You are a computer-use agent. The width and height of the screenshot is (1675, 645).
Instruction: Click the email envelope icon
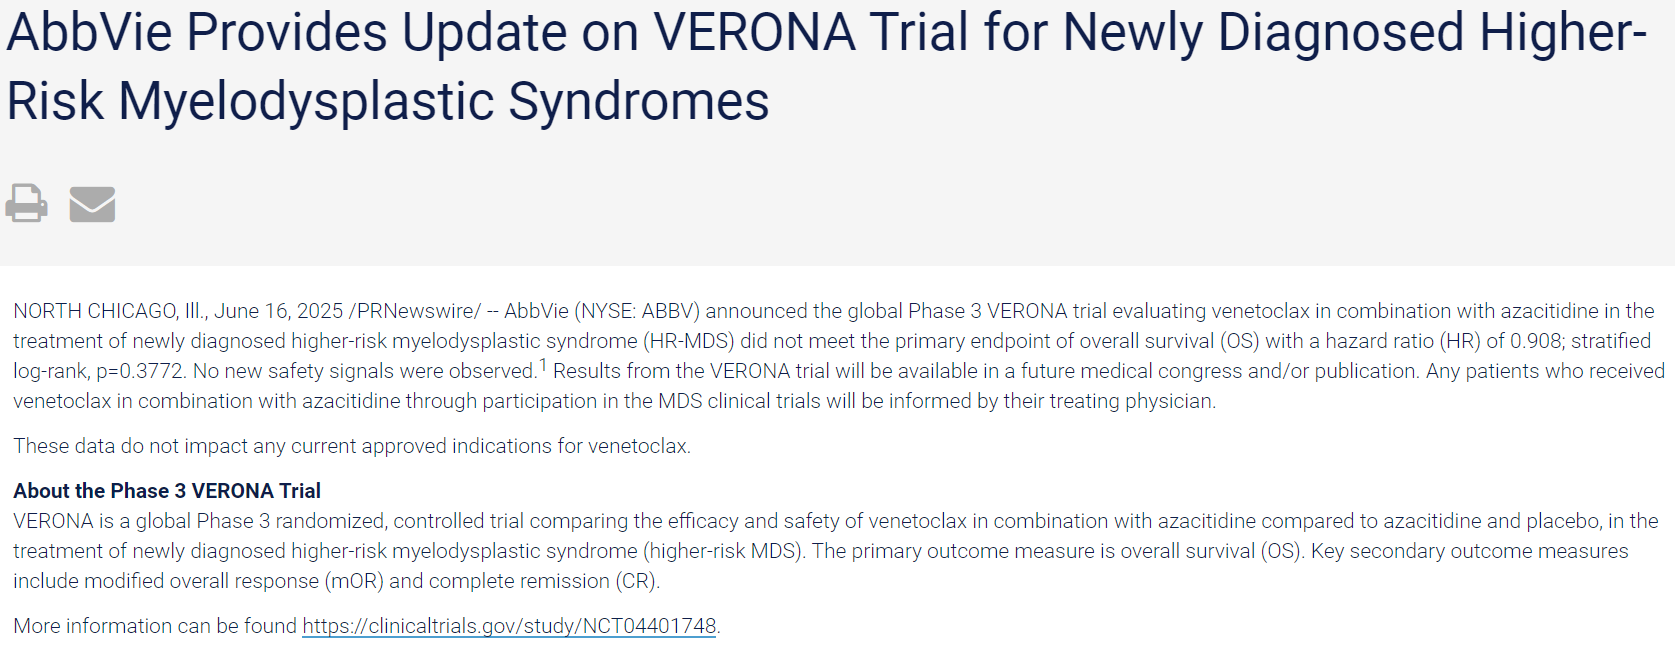point(92,204)
